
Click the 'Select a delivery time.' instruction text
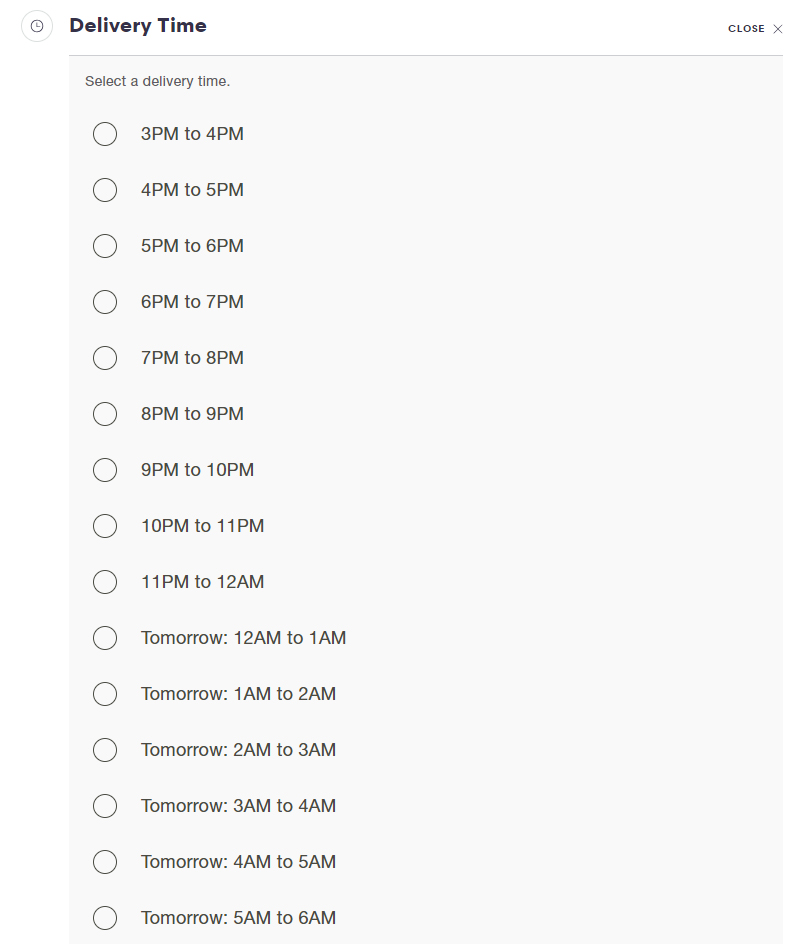tap(157, 81)
